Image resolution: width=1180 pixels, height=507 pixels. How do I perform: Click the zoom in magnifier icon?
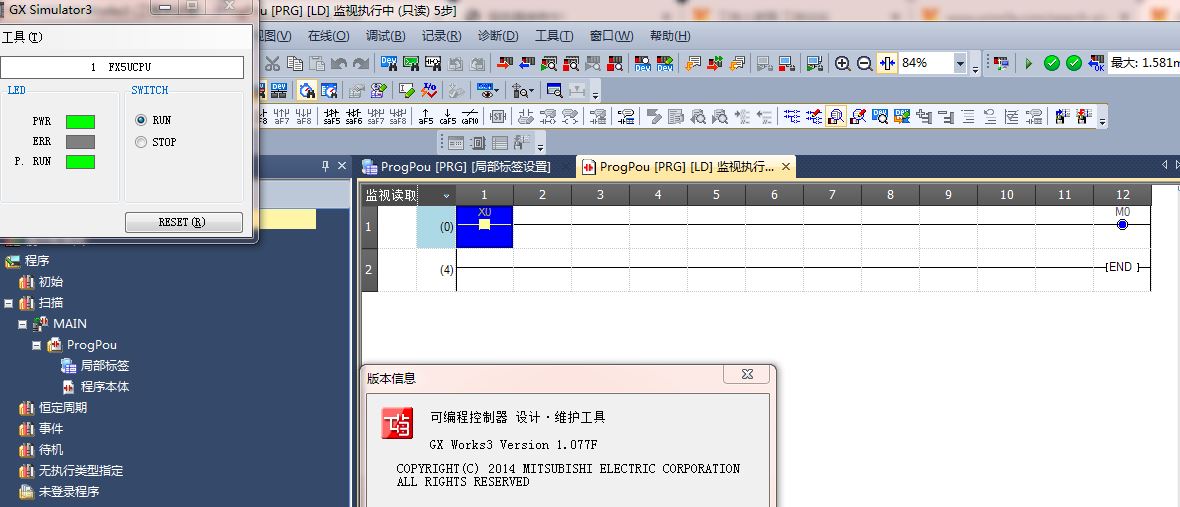843,63
